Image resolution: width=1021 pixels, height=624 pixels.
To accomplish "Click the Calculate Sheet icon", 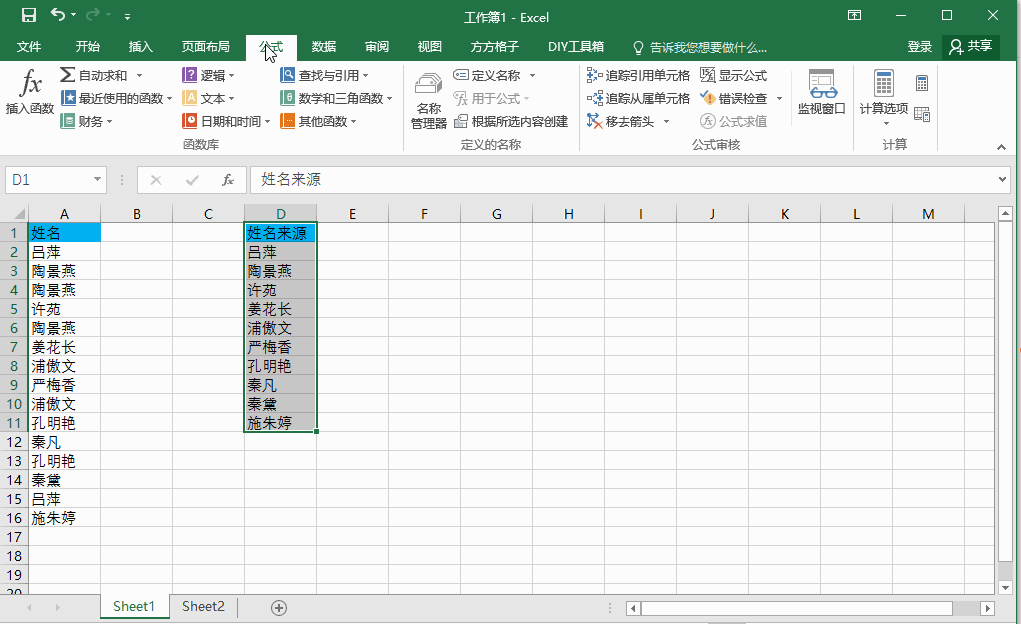I will (922, 115).
